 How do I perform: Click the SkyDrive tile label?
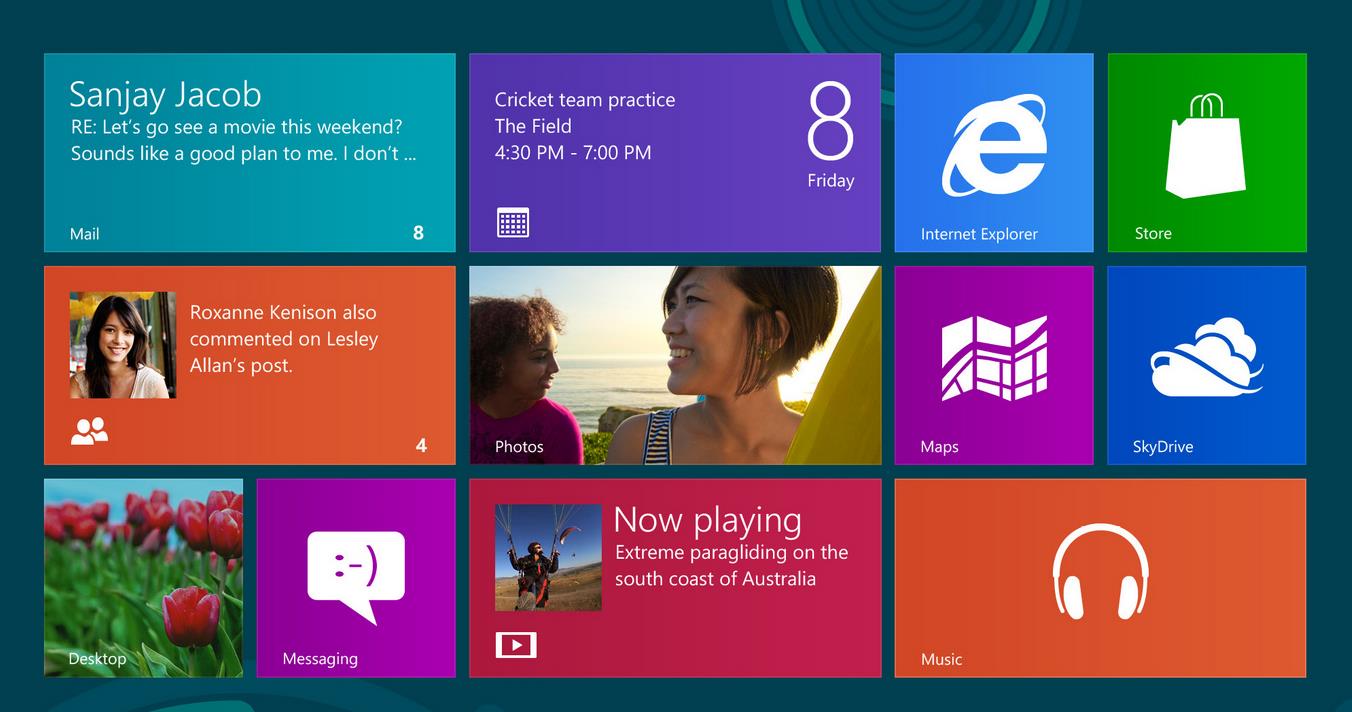1163,447
